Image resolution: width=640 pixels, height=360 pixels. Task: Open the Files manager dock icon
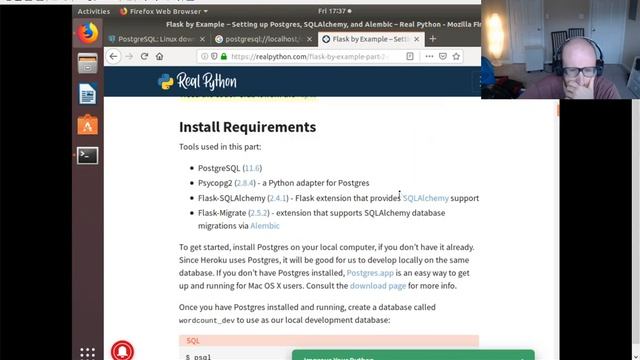point(88,63)
